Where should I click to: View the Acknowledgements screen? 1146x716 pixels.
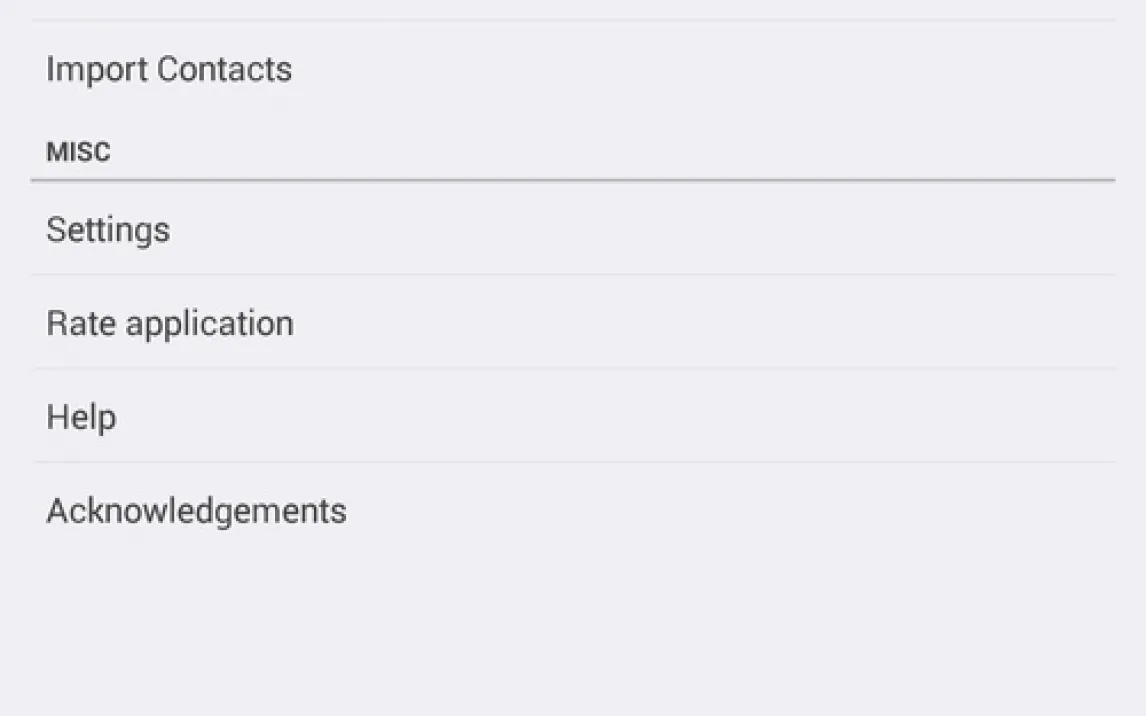click(x=196, y=511)
